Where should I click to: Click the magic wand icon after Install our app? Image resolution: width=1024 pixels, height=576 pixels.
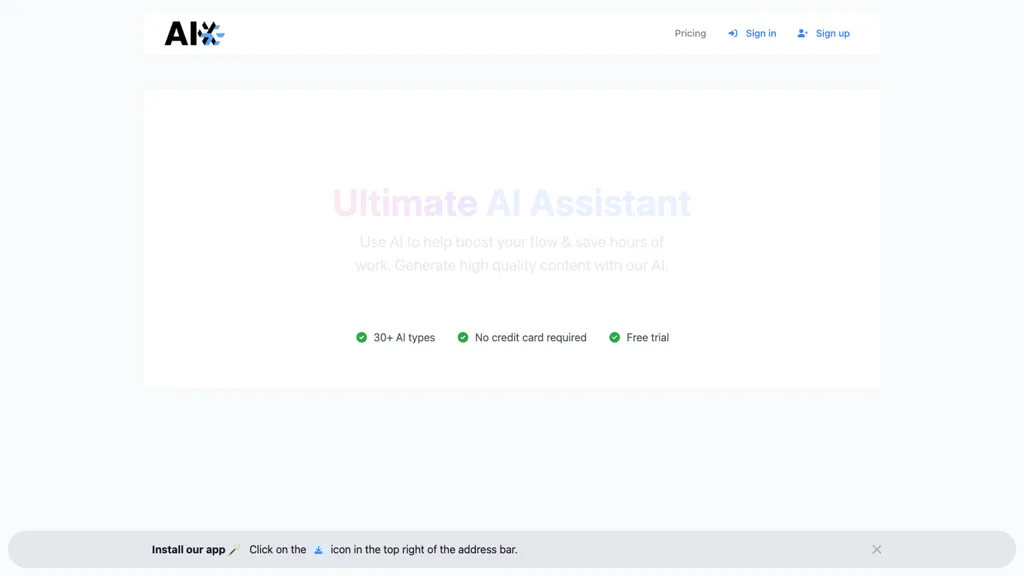(235, 549)
